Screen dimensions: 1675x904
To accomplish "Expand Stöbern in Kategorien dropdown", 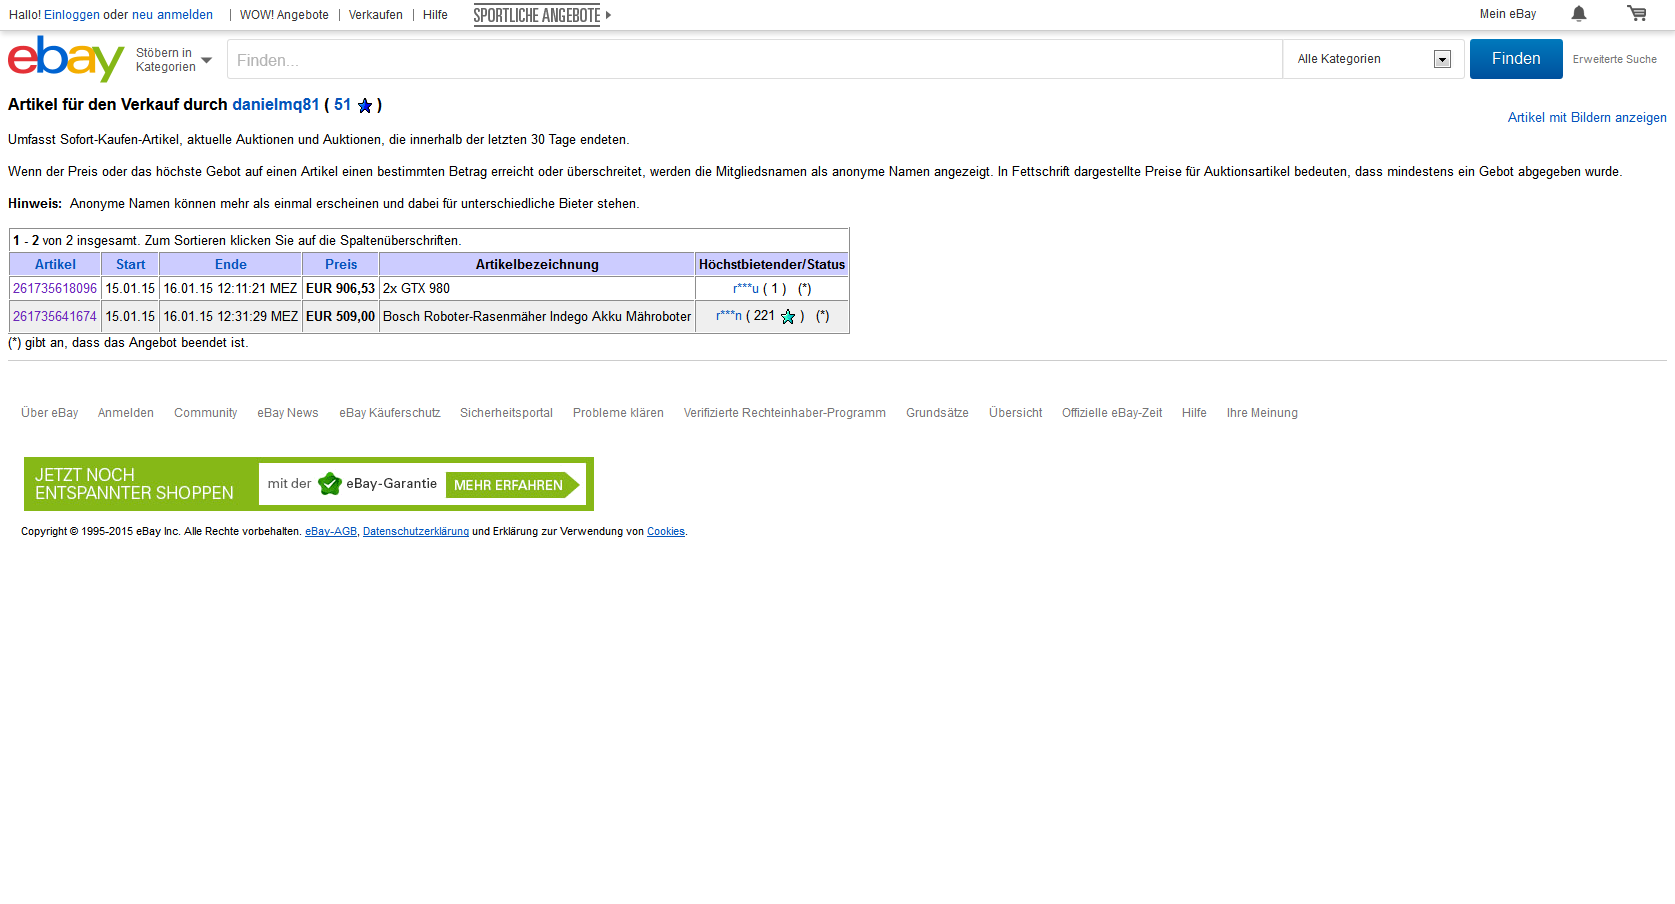I will (174, 60).
